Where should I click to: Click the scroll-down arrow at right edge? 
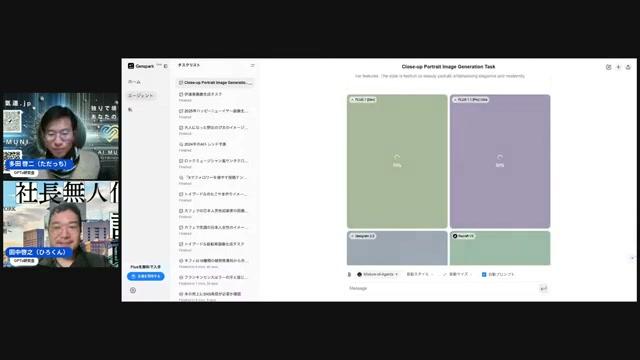click(632, 258)
